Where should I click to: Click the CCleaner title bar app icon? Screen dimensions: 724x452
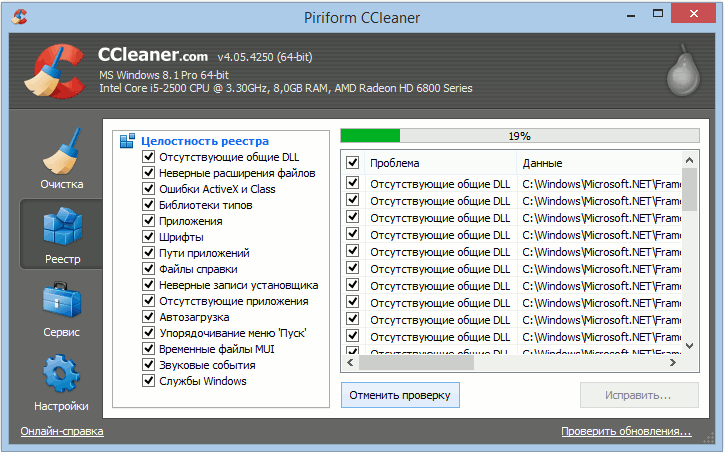[x=20, y=17]
